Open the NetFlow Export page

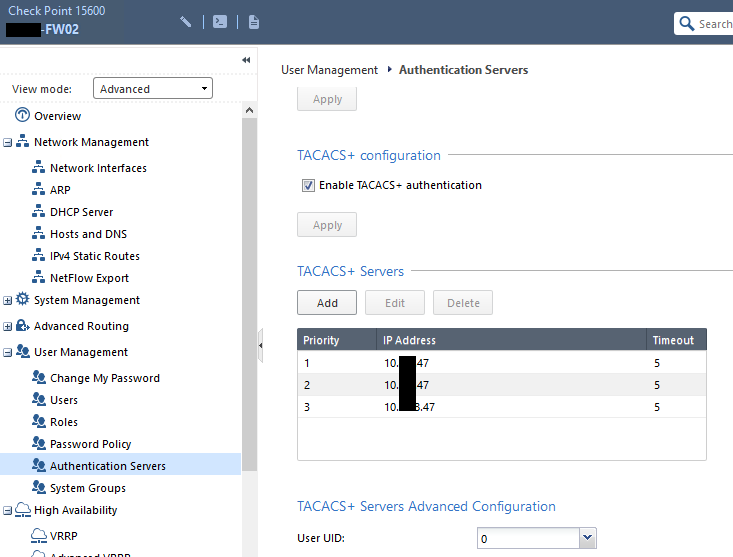[89, 278]
